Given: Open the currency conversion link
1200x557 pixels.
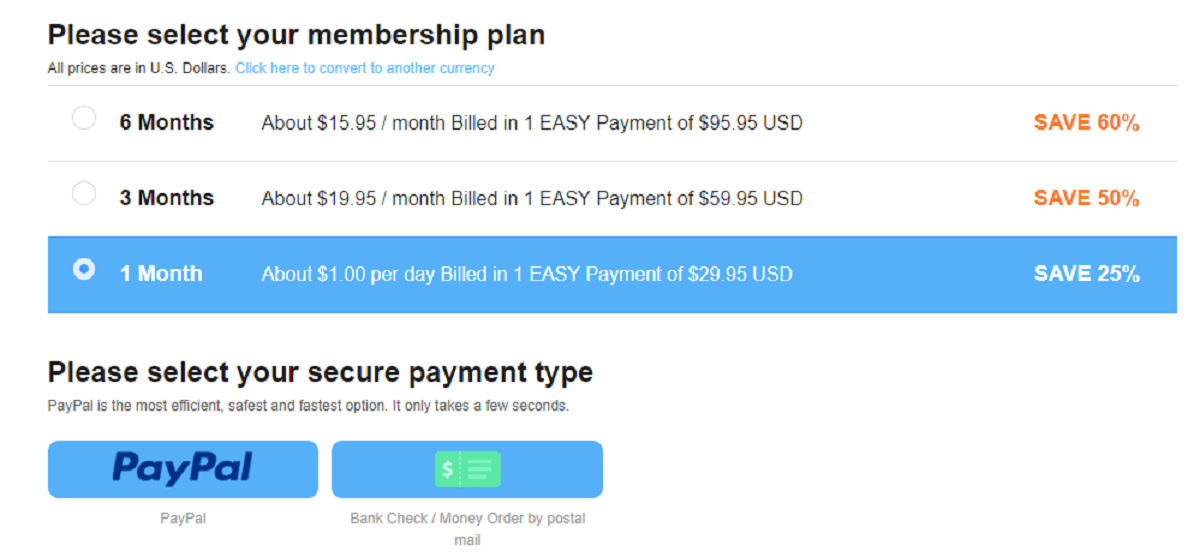Looking at the screenshot, I should (364, 69).
